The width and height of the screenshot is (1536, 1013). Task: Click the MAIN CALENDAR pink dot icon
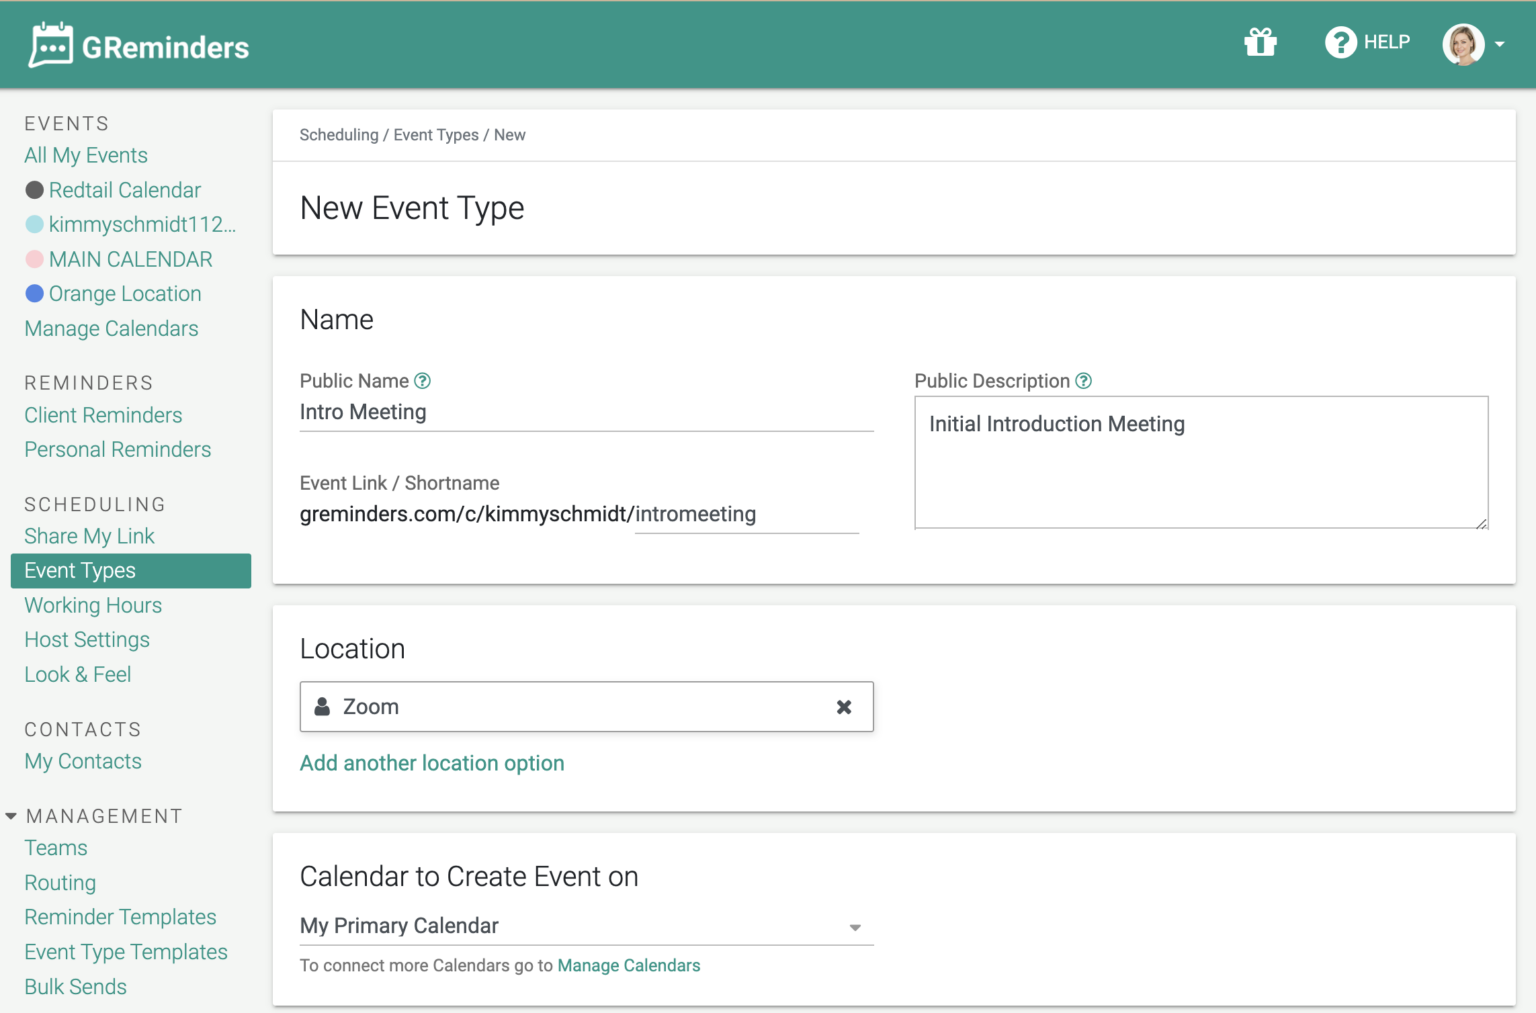33,259
